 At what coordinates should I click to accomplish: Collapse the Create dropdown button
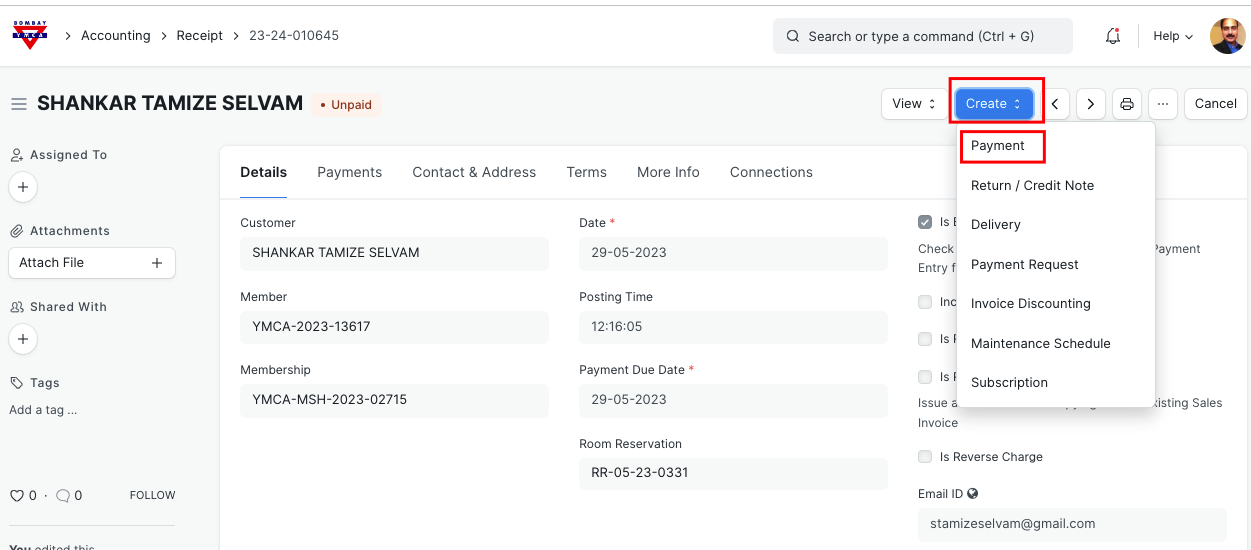[x=993, y=104]
